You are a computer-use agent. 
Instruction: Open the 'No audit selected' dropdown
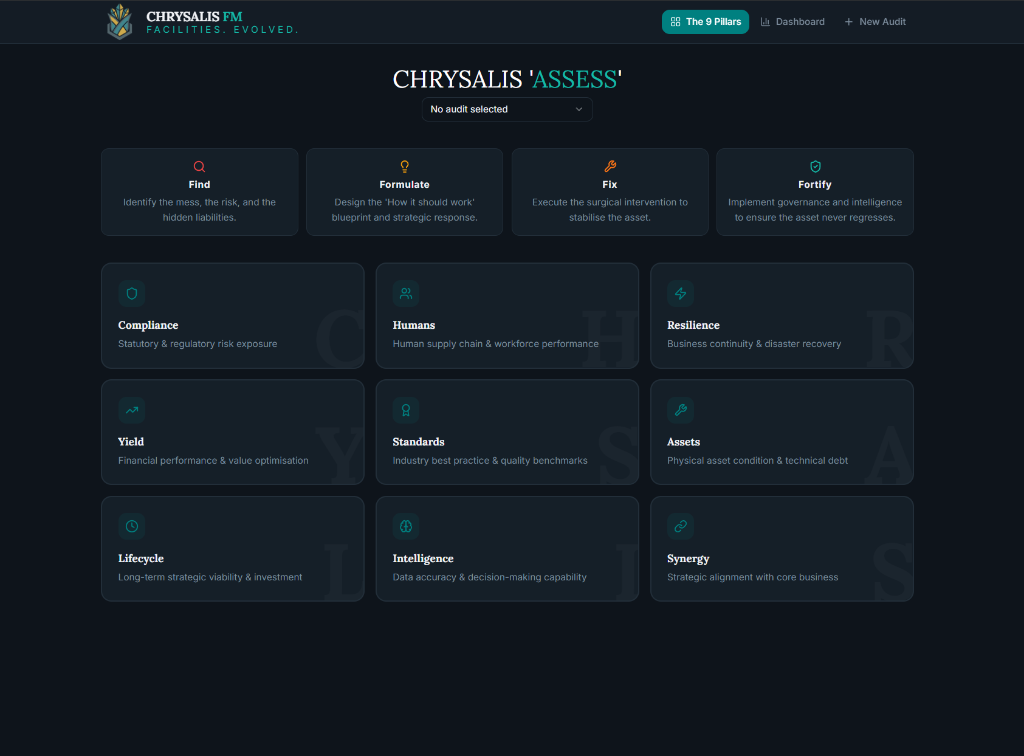pos(507,109)
